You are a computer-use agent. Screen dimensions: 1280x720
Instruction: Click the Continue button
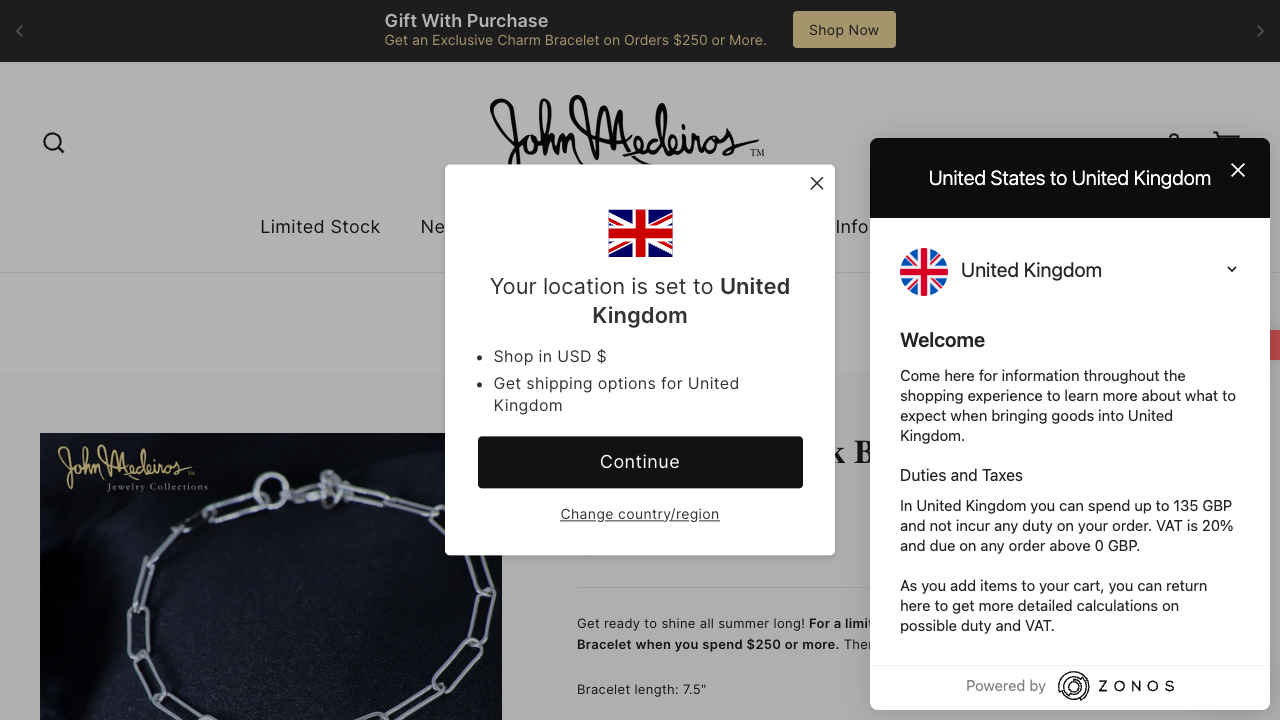pyautogui.click(x=640, y=462)
